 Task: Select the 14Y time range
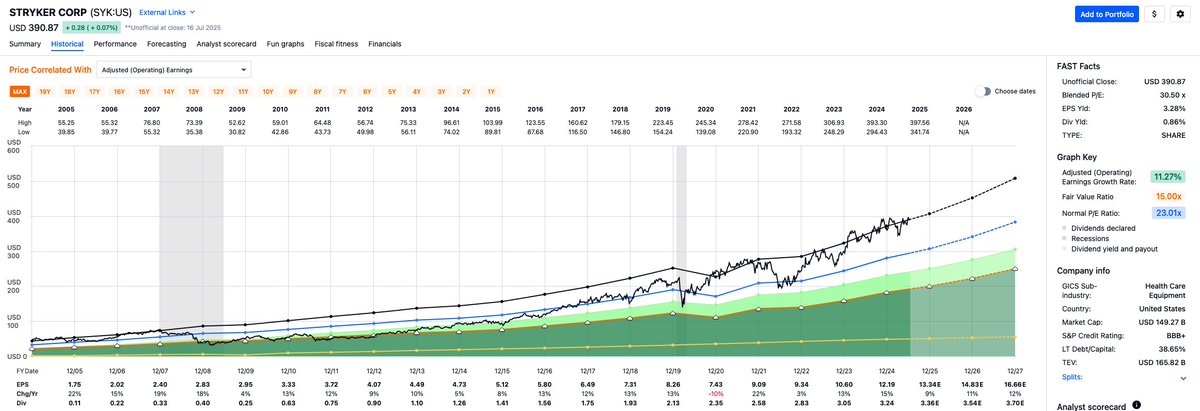(x=168, y=91)
